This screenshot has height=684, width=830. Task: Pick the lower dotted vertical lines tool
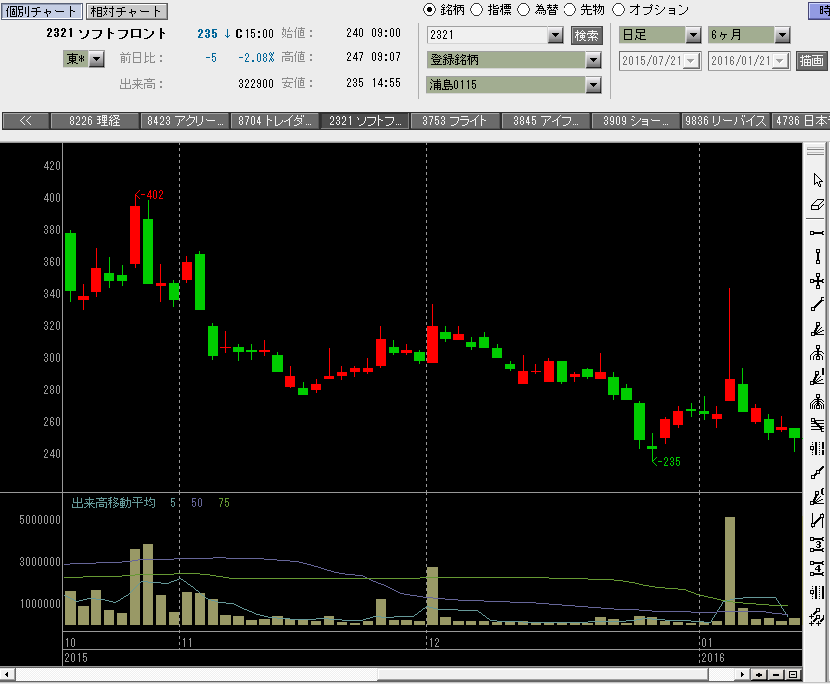coord(817,593)
